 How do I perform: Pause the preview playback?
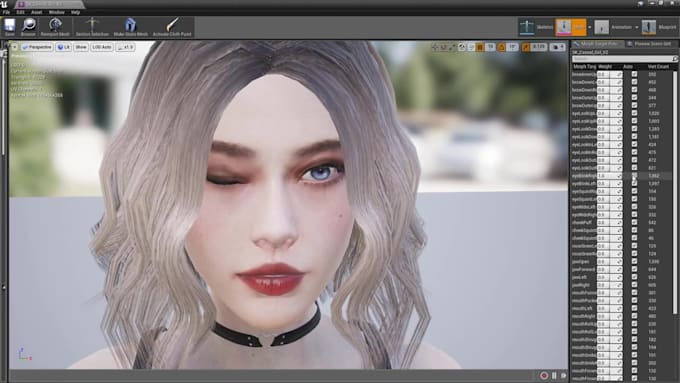pyautogui.click(x=554, y=376)
